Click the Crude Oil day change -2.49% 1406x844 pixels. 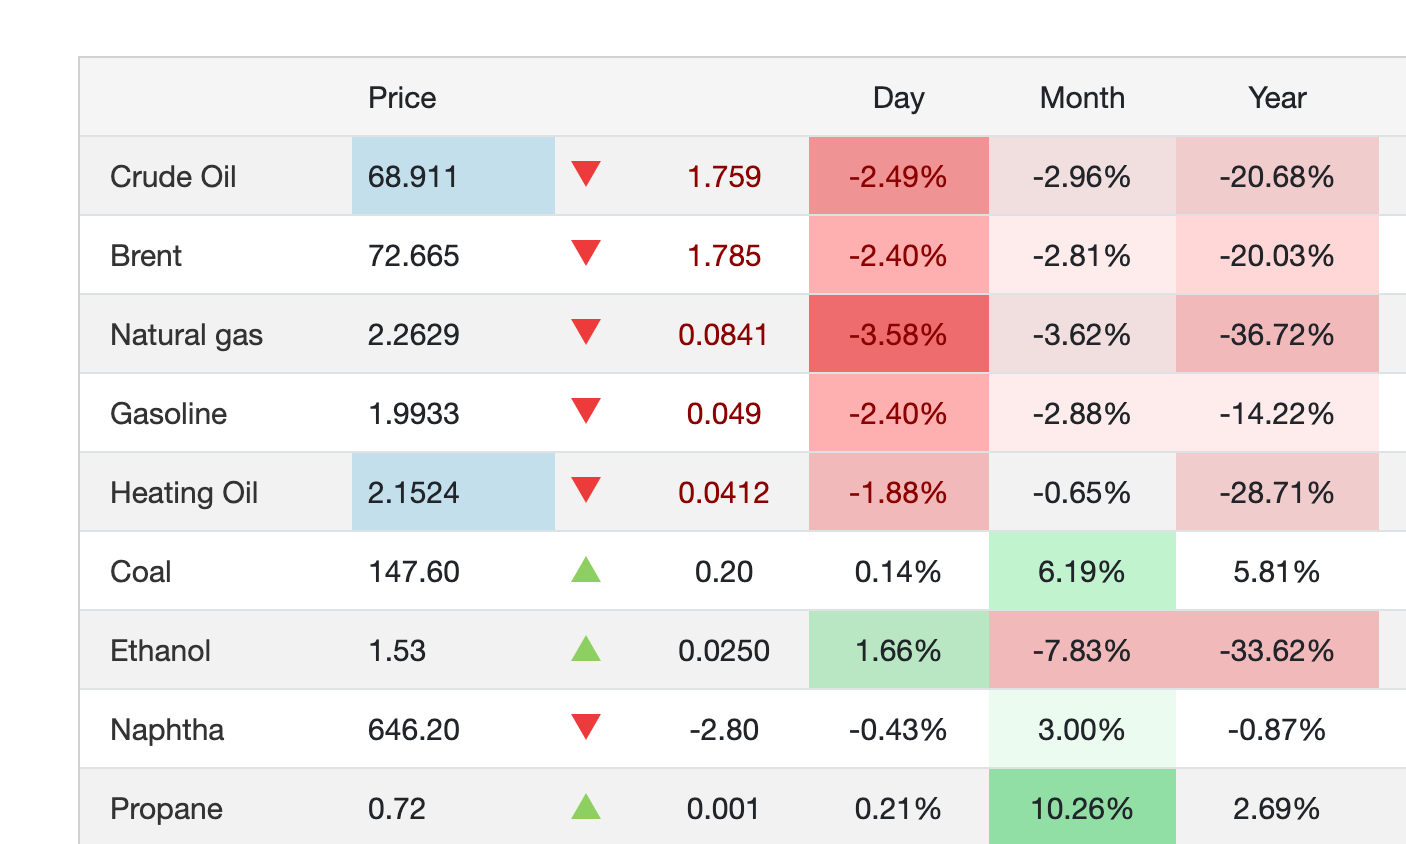[898, 177]
